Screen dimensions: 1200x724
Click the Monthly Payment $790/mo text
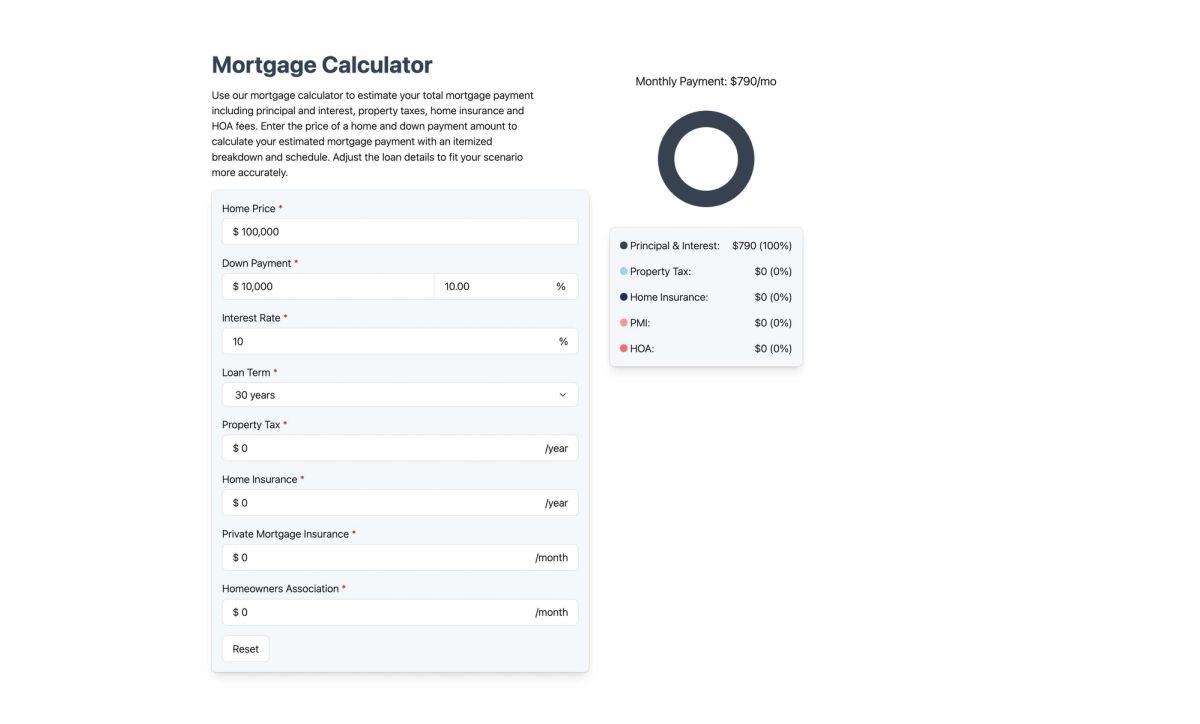click(706, 81)
